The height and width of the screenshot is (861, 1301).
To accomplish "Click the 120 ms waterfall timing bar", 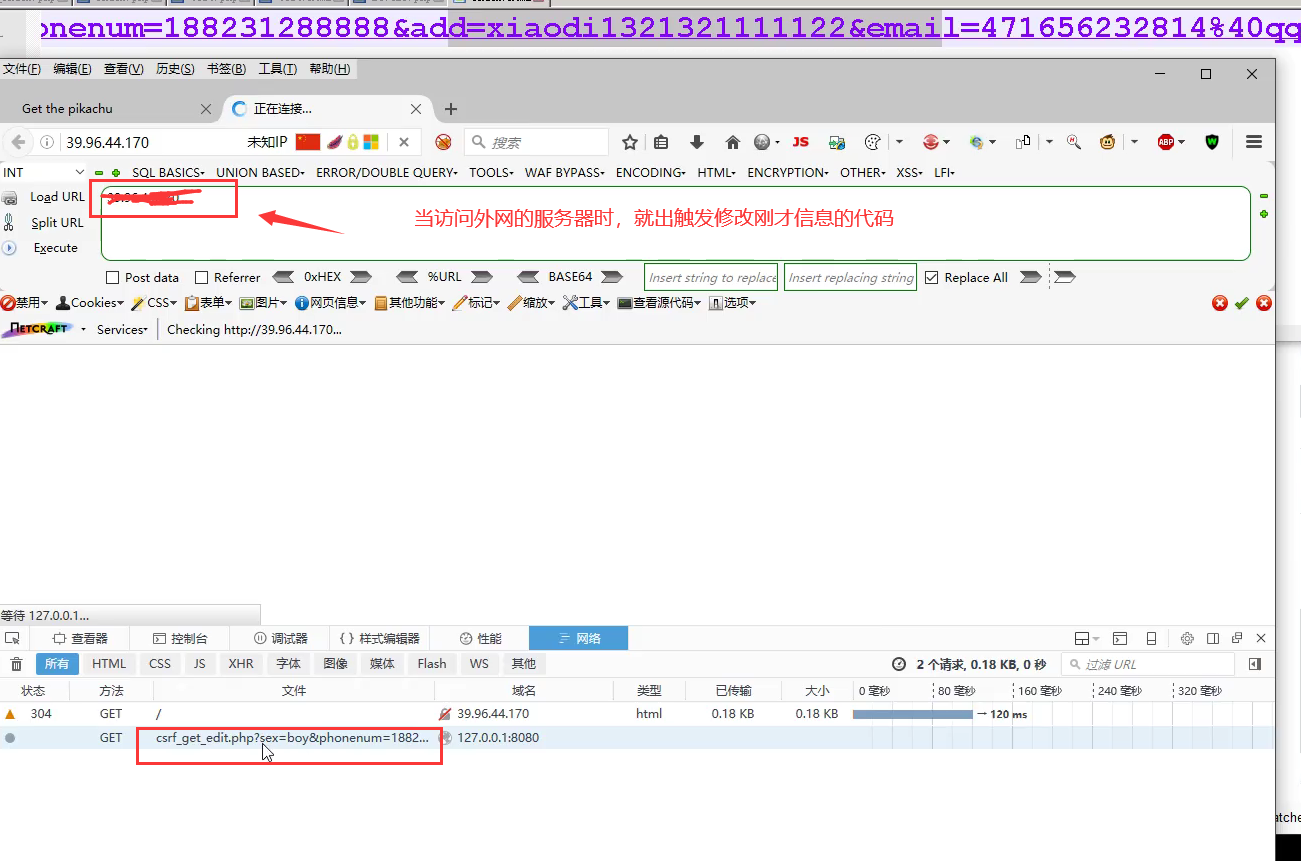I will 912,714.
